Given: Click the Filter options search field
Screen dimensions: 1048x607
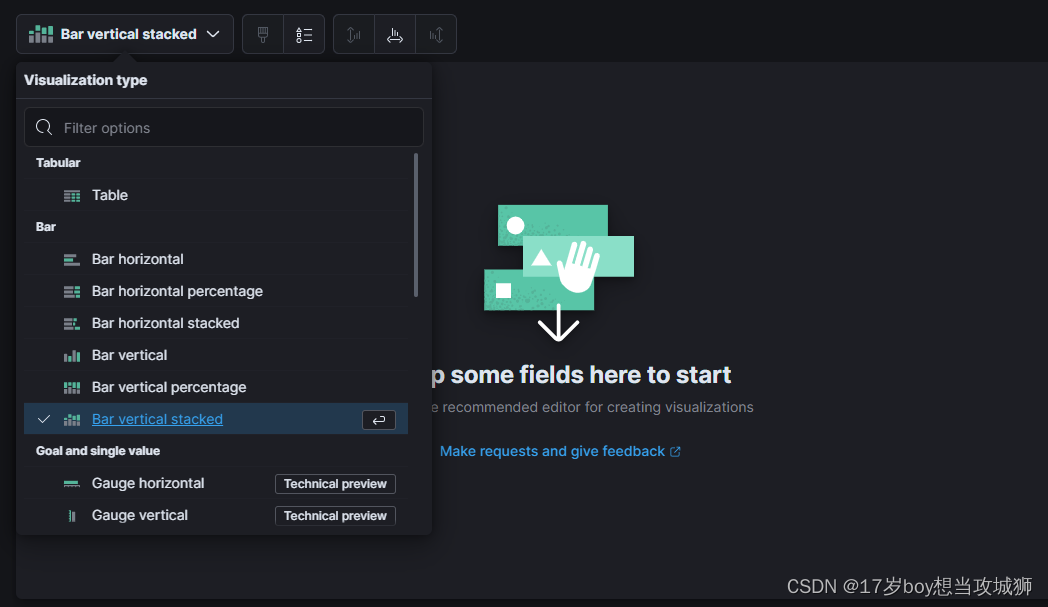Looking at the screenshot, I should point(224,128).
